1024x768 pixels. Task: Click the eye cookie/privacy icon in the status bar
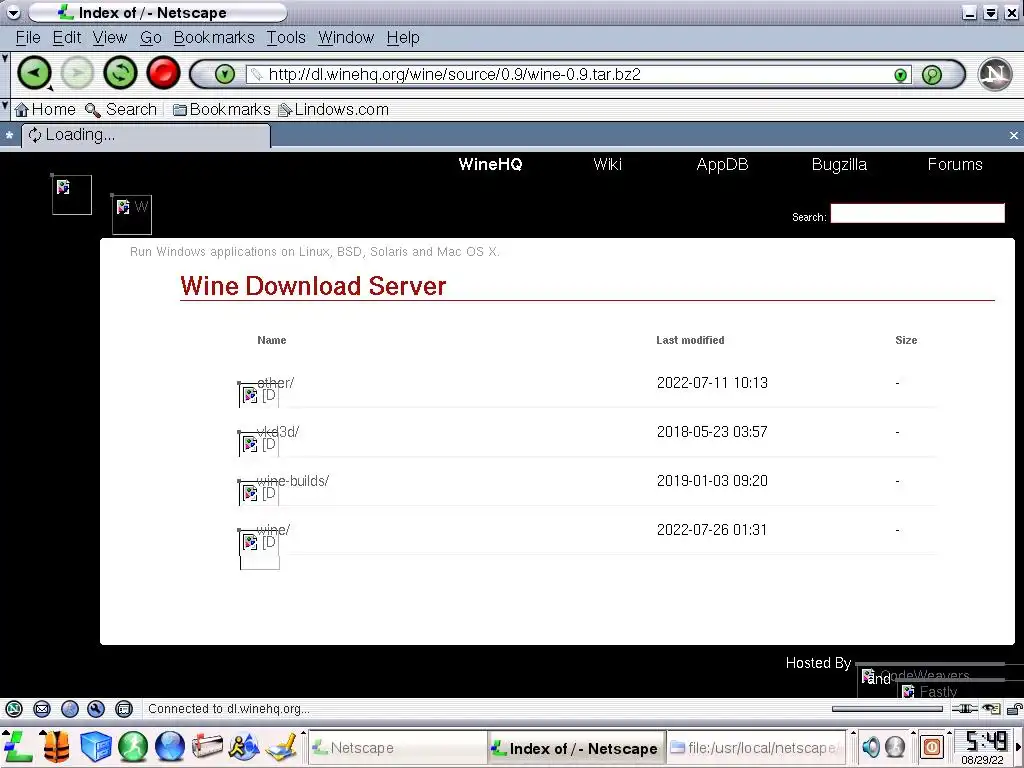[x=991, y=709]
